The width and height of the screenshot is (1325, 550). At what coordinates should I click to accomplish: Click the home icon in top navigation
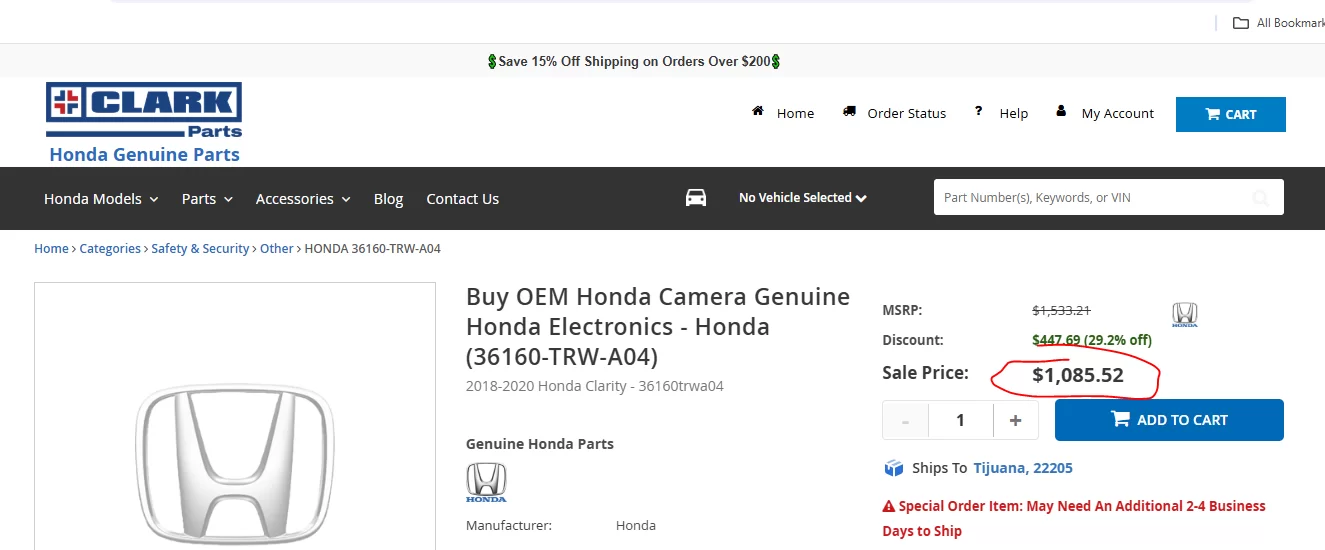click(758, 111)
